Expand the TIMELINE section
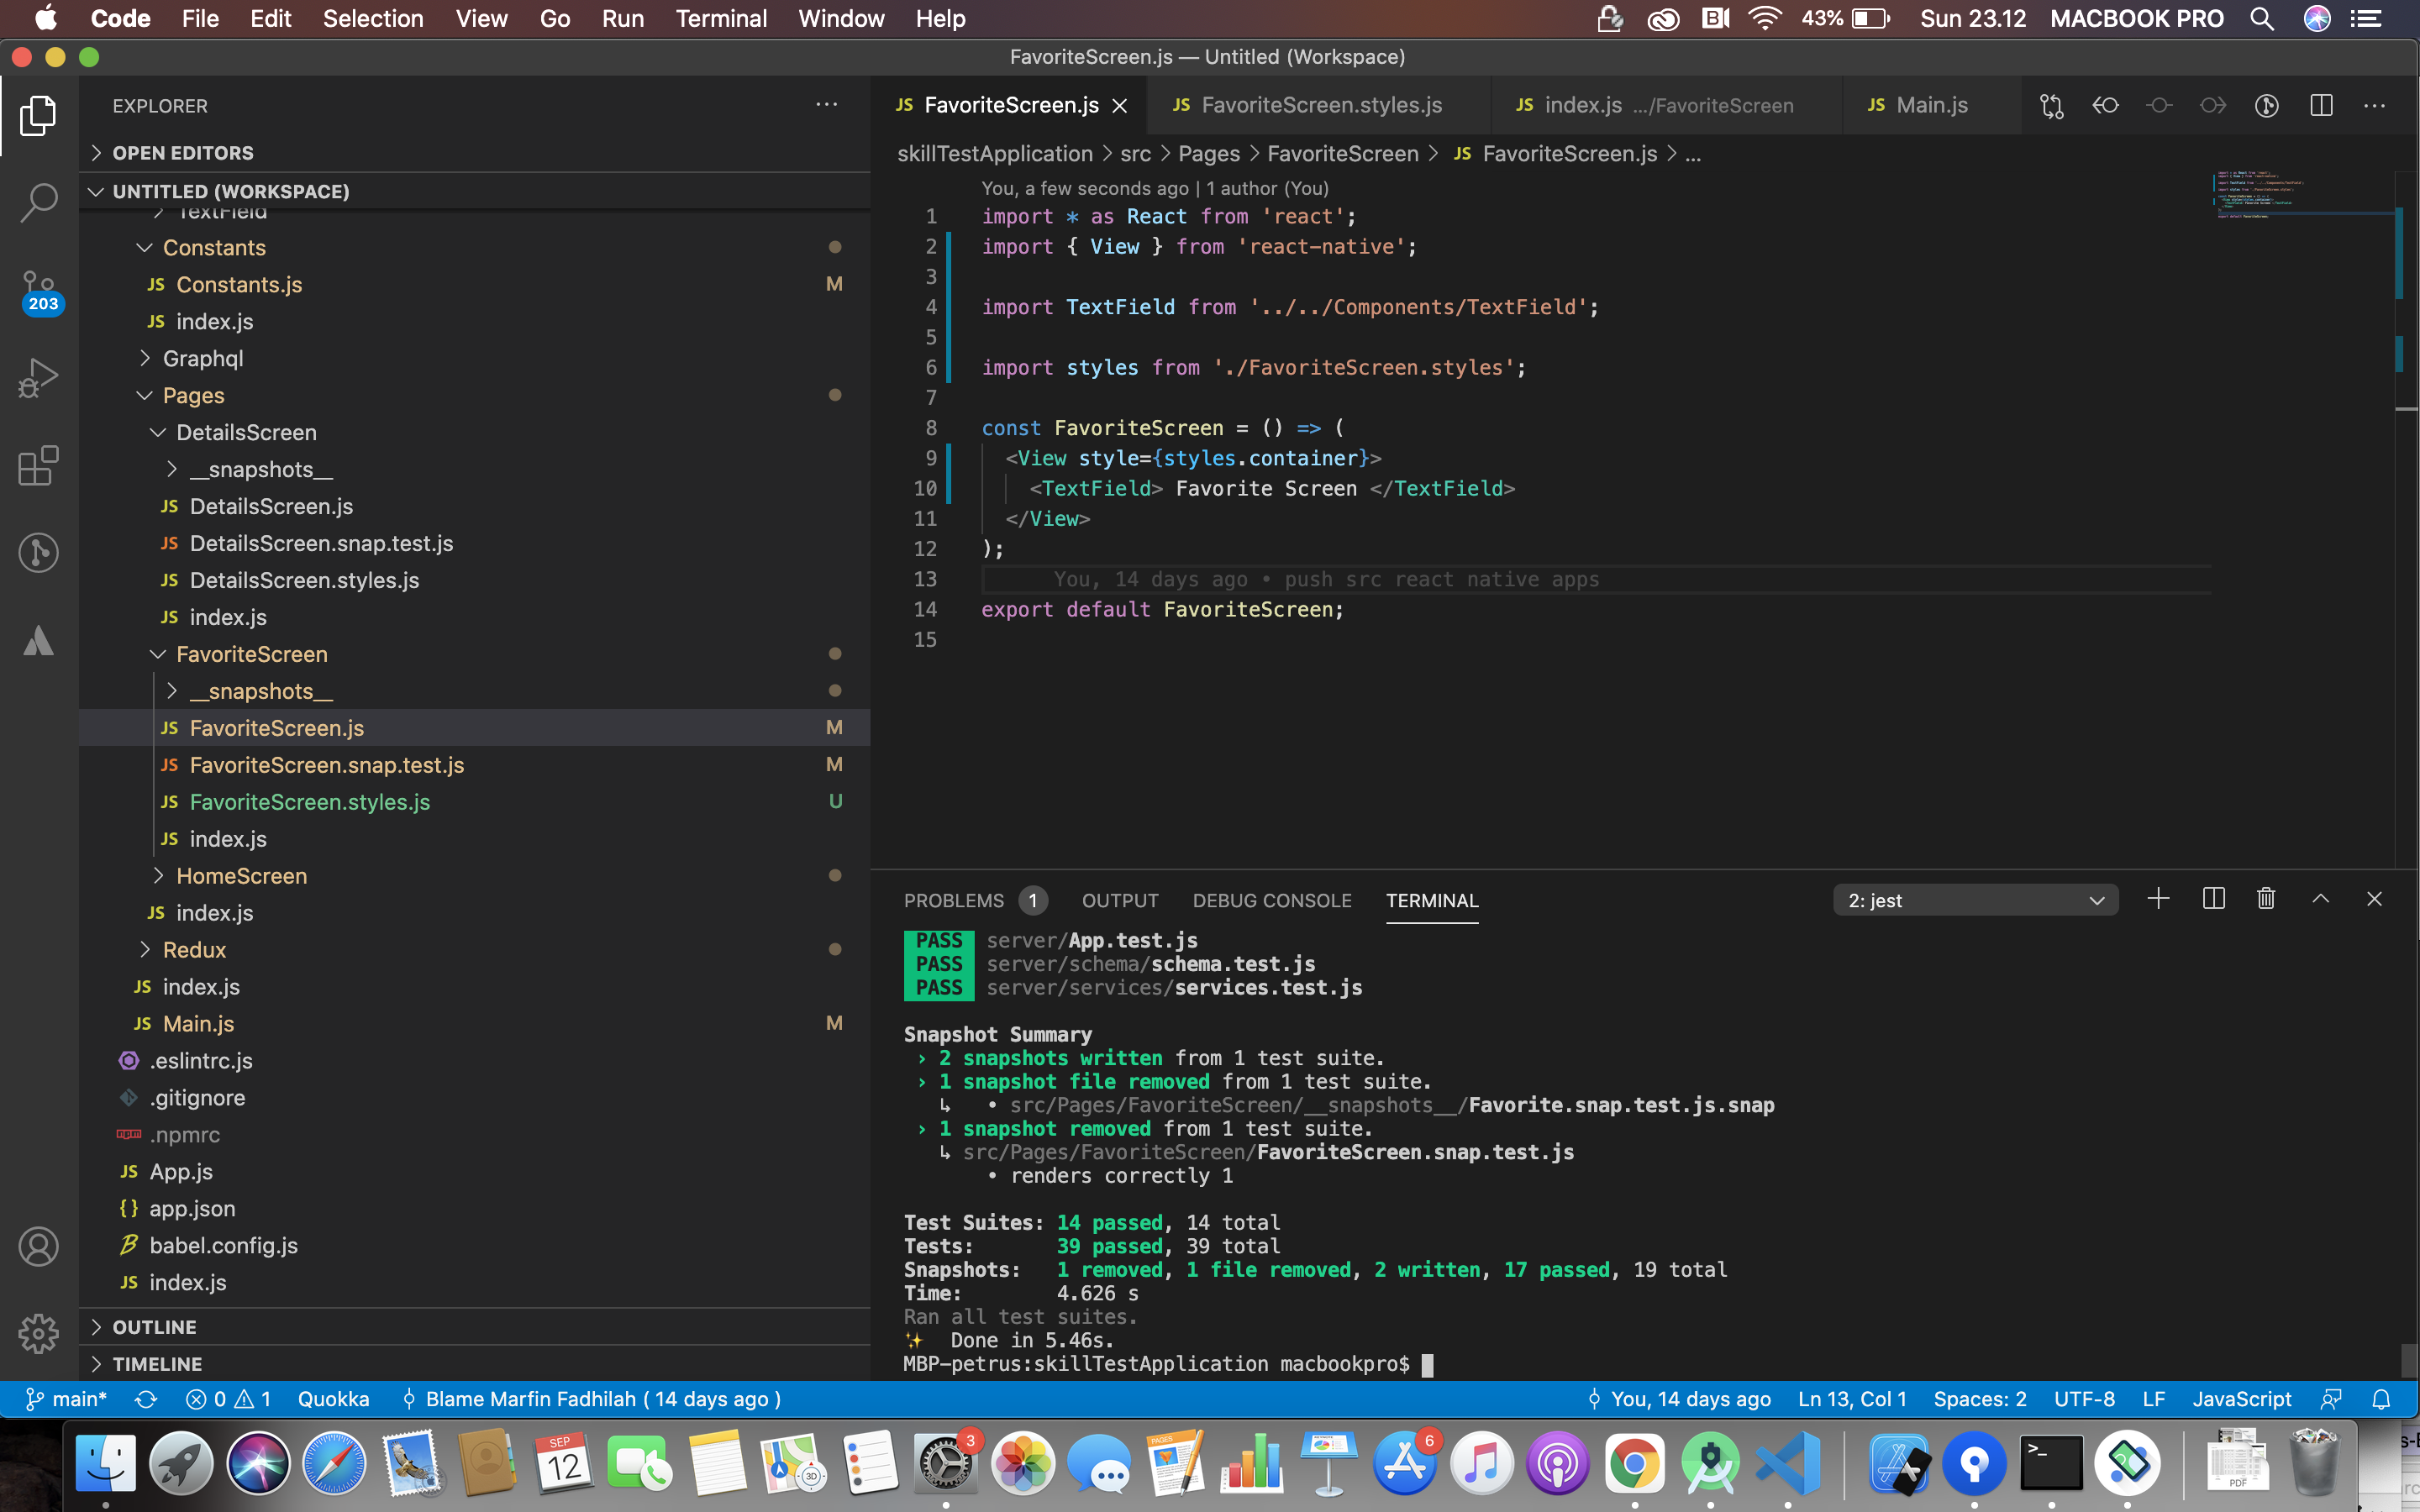The width and height of the screenshot is (2420, 1512). click(x=474, y=1364)
